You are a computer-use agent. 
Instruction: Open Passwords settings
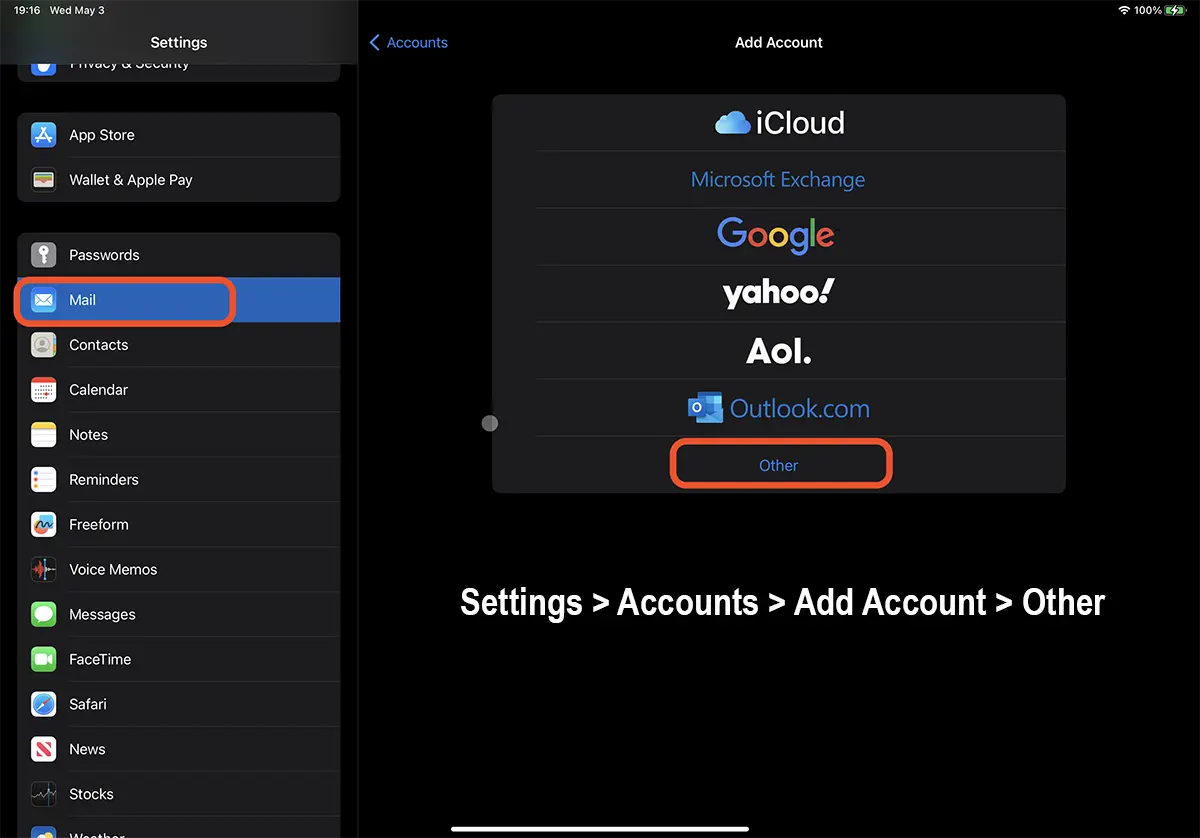pyautogui.click(x=179, y=255)
